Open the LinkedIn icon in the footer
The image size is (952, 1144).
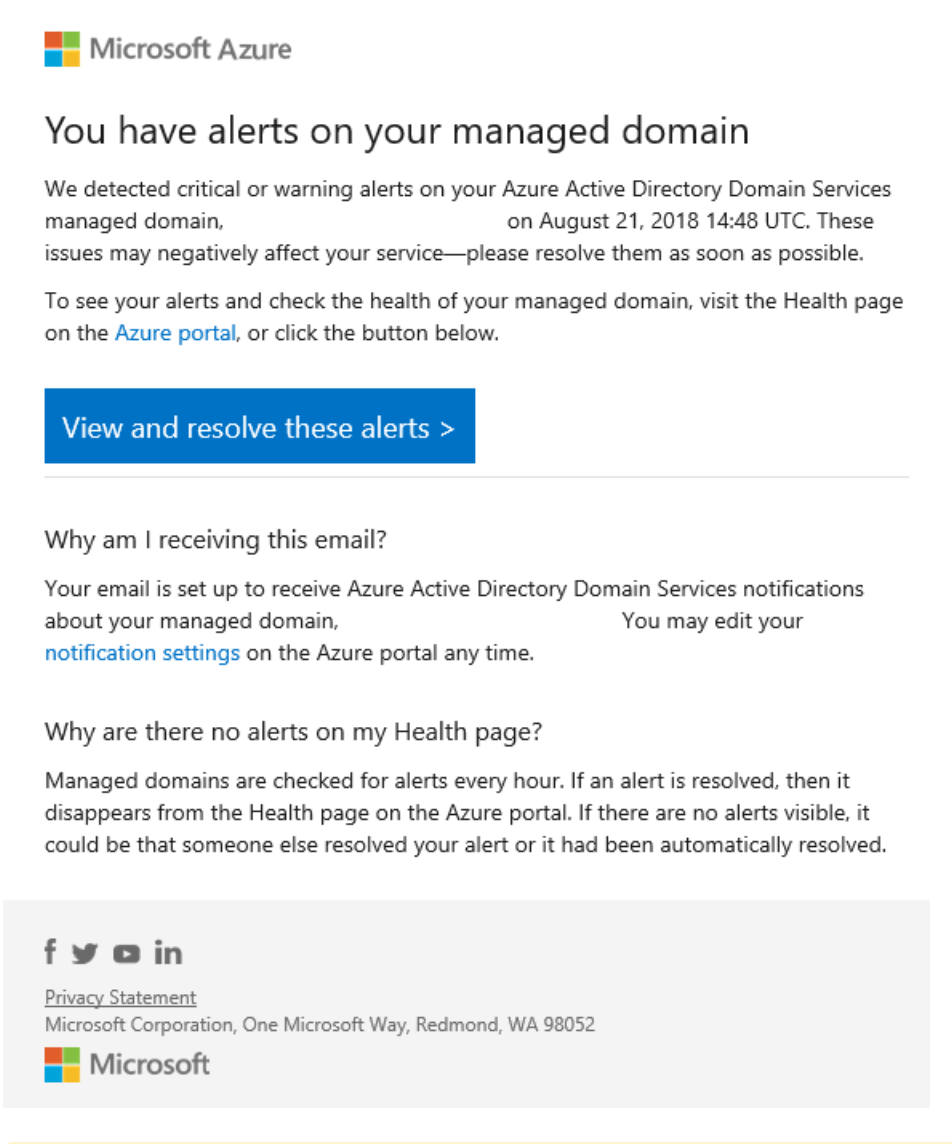[168, 952]
